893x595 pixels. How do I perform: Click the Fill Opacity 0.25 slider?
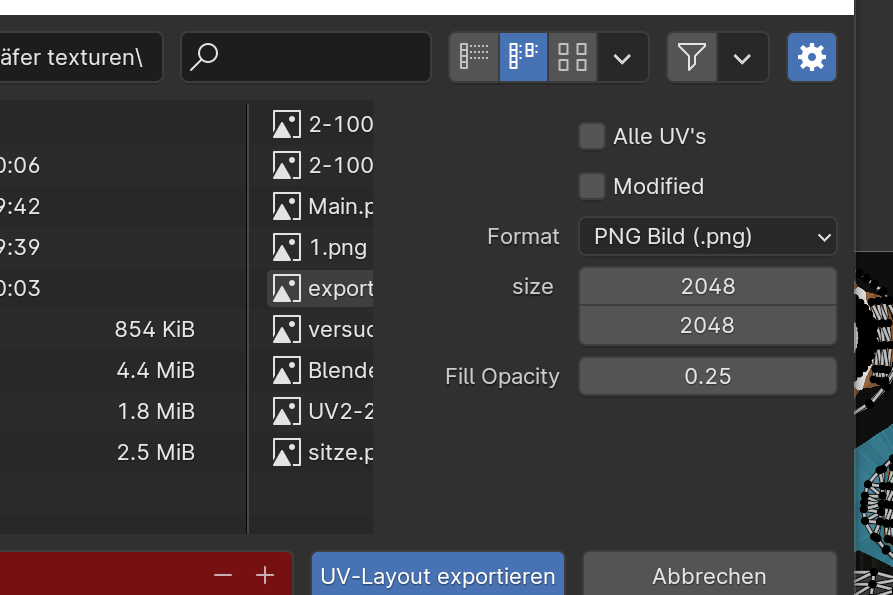pyautogui.click(x=707, y=376)
